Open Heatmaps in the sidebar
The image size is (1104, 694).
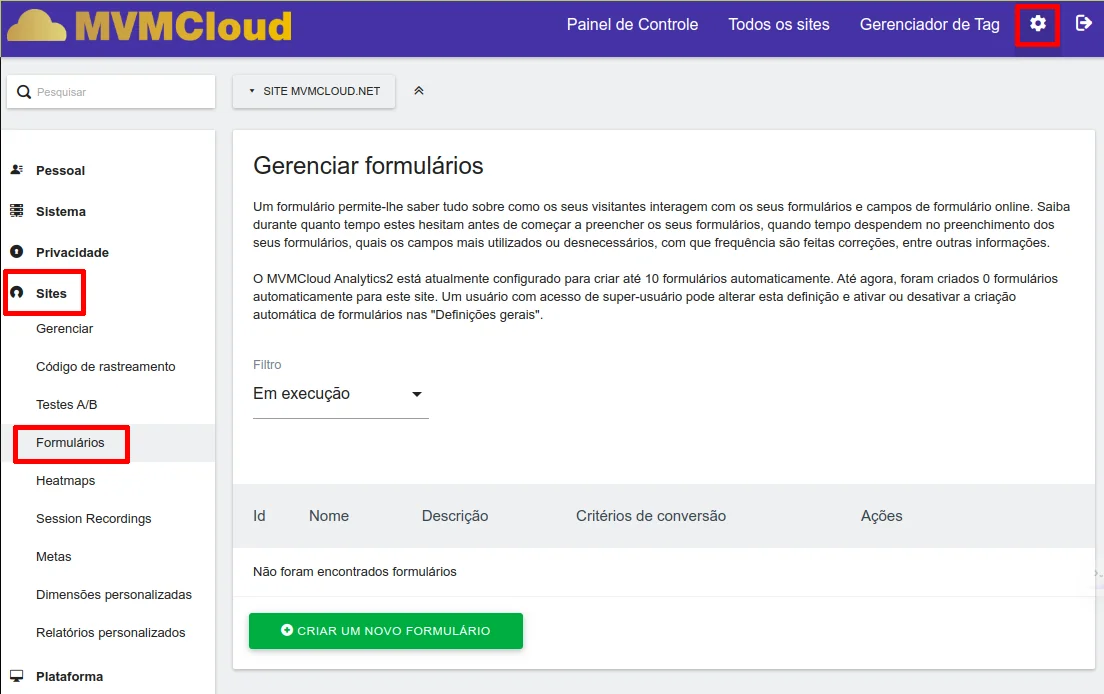coord(65,481)
